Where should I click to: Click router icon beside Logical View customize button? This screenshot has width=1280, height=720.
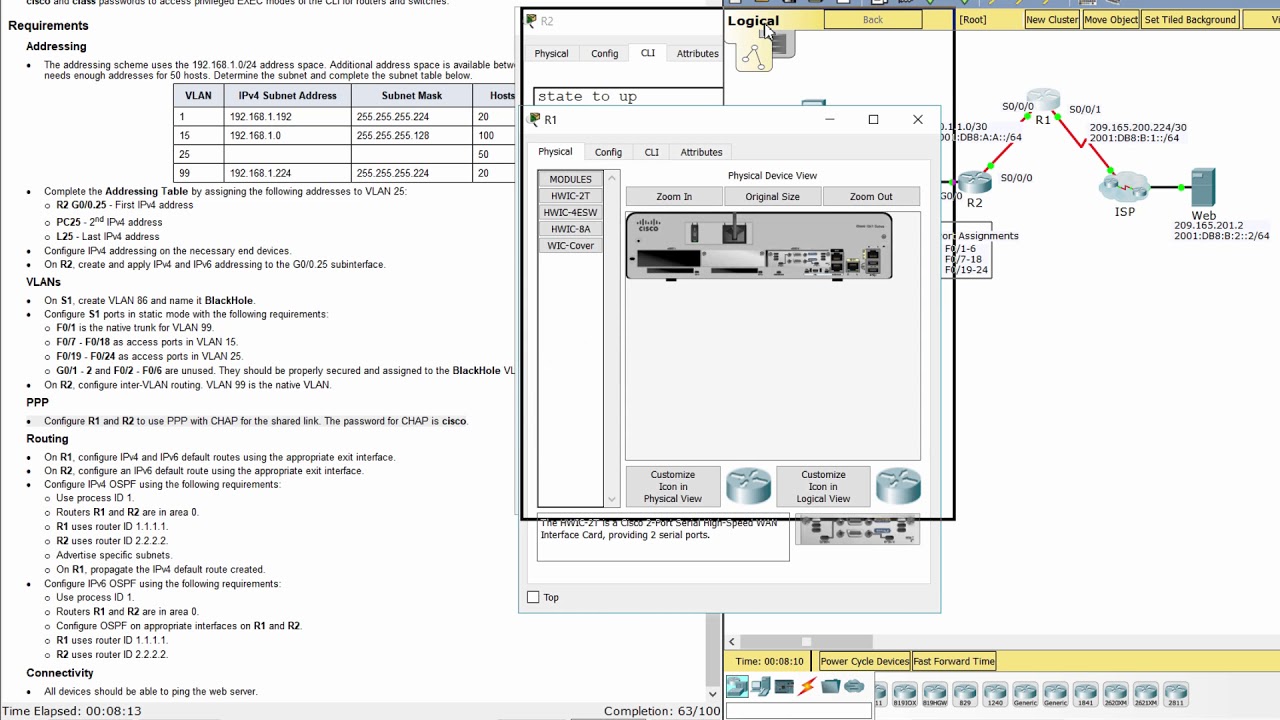tap(898, 486)
